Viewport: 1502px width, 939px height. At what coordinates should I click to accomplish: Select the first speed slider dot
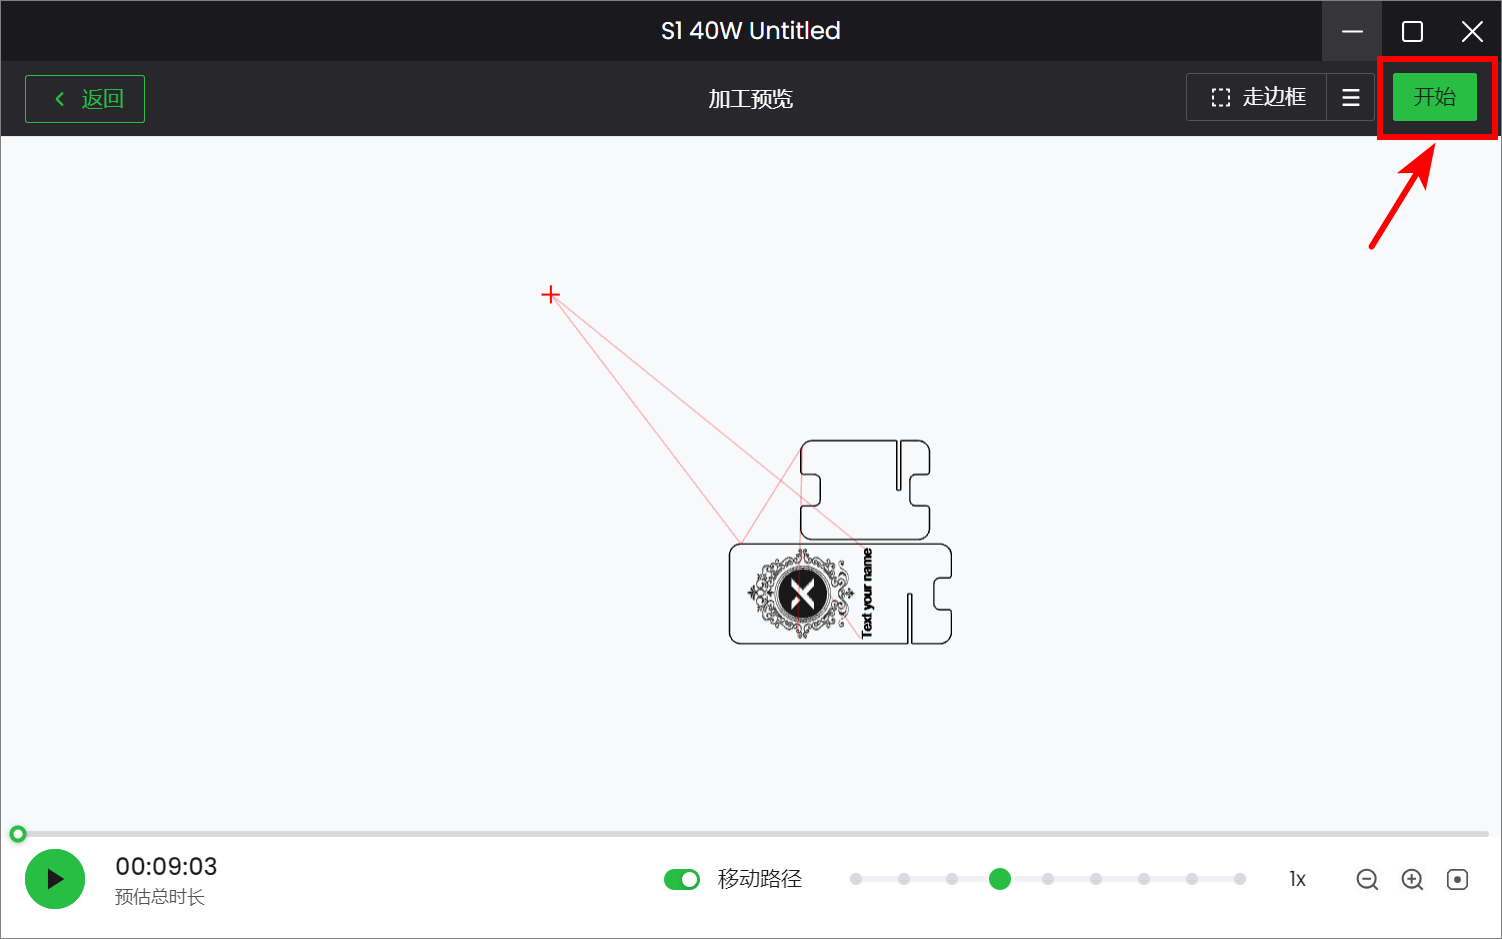(x=856, y=879)
